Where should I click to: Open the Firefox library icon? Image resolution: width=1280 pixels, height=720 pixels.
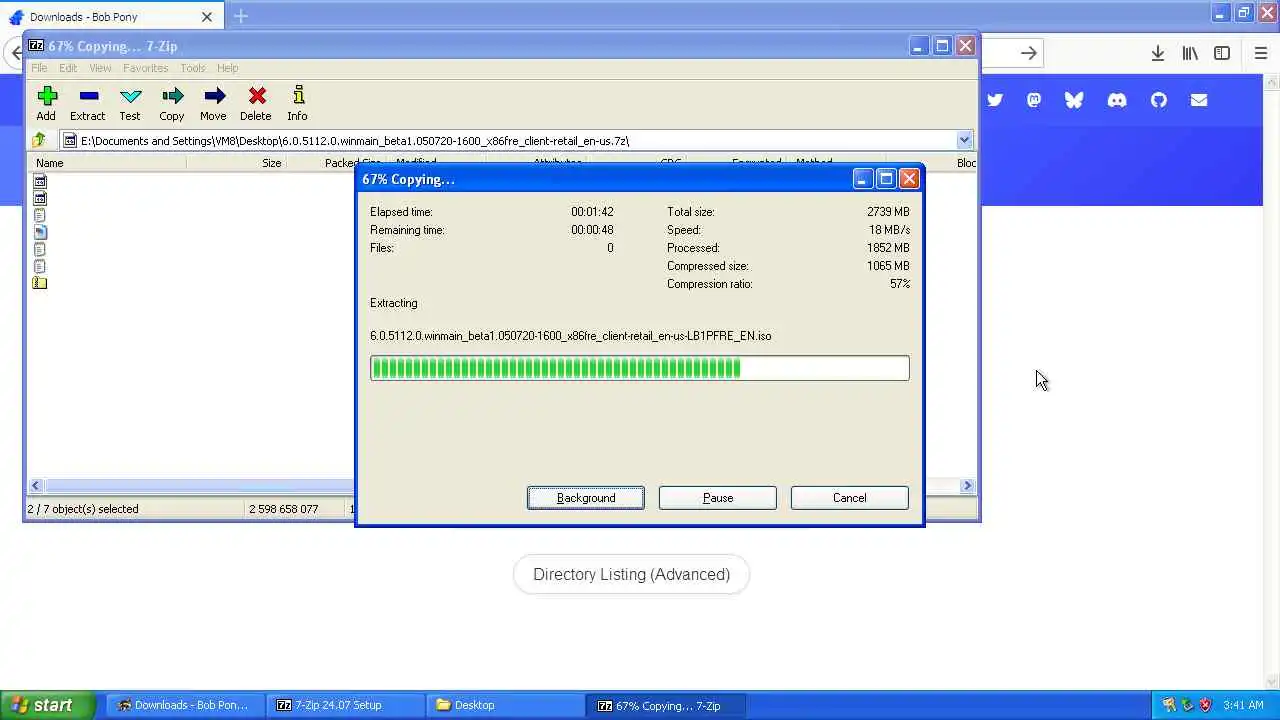tap(1190, 53)
